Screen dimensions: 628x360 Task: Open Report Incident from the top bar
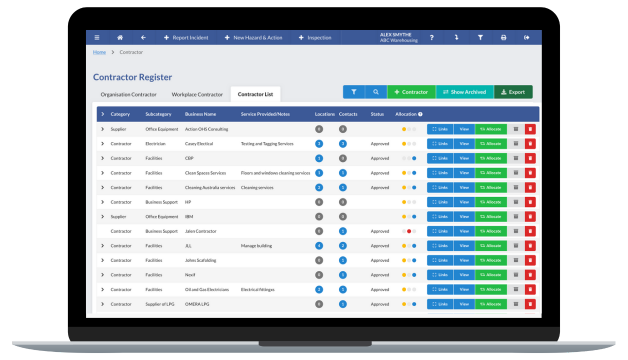coord(186,38)
